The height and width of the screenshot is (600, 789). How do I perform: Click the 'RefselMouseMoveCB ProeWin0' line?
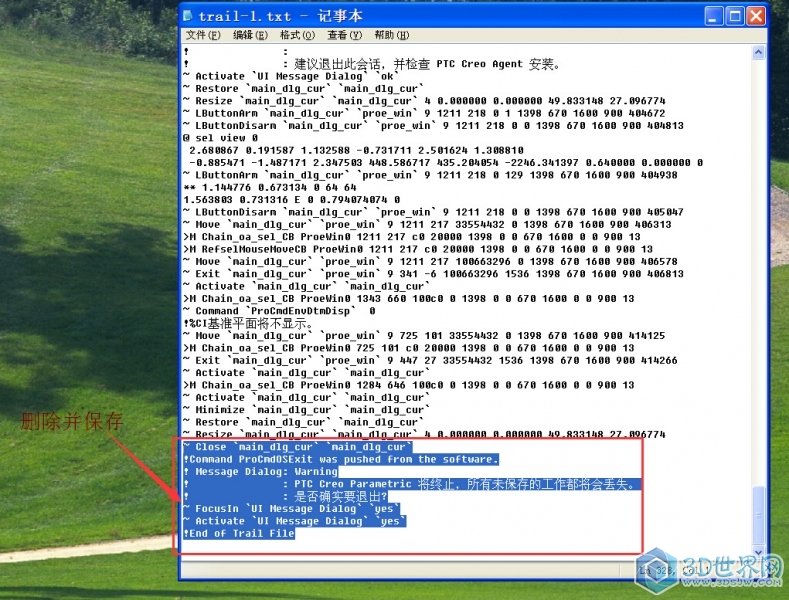coord(418,249)
